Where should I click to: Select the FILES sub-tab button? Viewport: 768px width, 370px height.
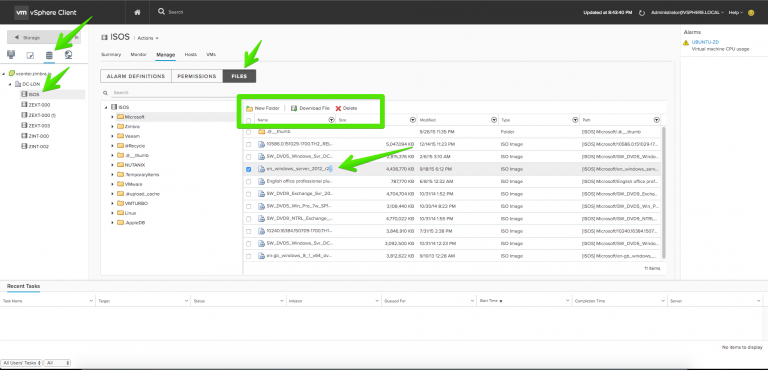tap(239, 76)
